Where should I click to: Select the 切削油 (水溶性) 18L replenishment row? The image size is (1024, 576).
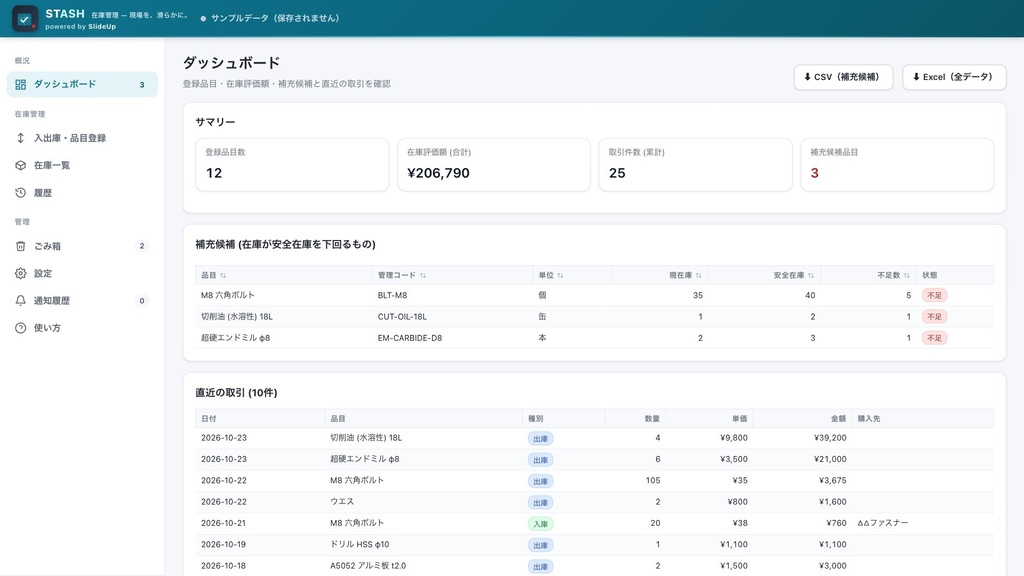pyautogui.click(x=594, y=317)
